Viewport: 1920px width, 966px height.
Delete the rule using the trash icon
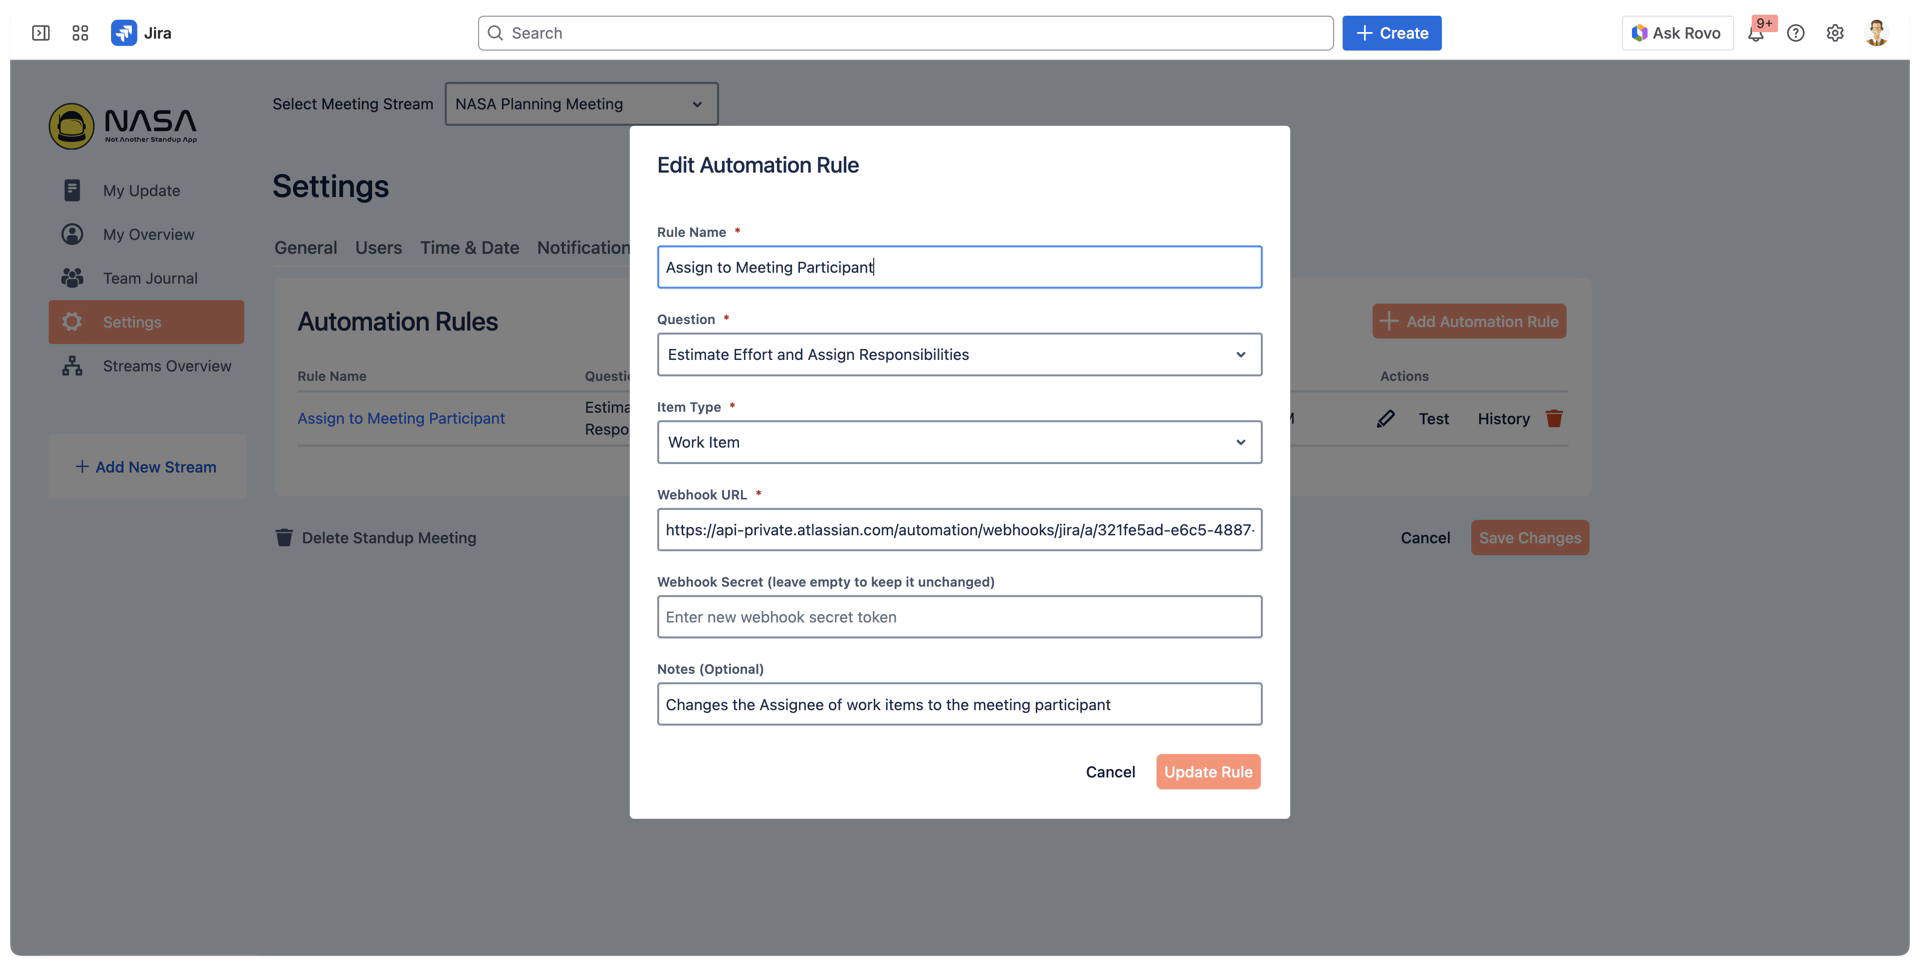tap(1555, 418)
